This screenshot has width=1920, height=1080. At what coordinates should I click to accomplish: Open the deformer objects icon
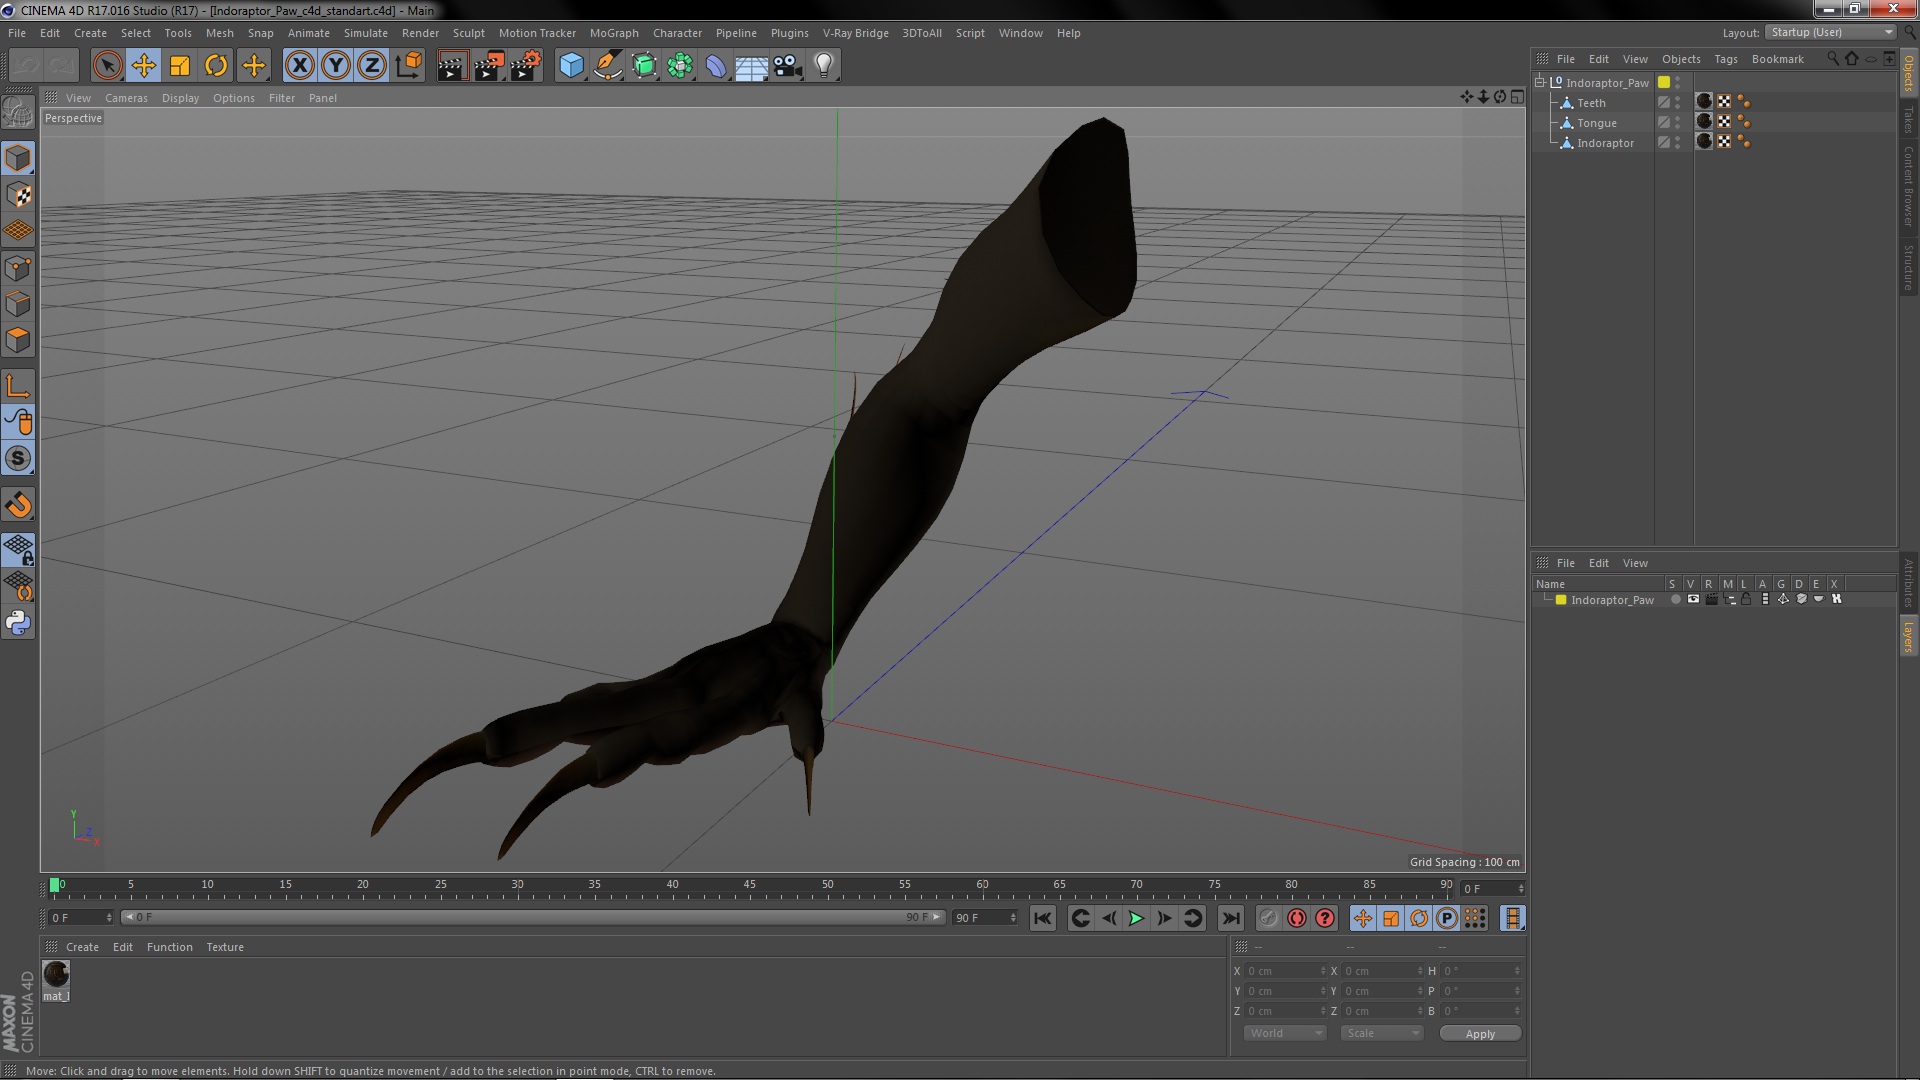pos(716,66)
